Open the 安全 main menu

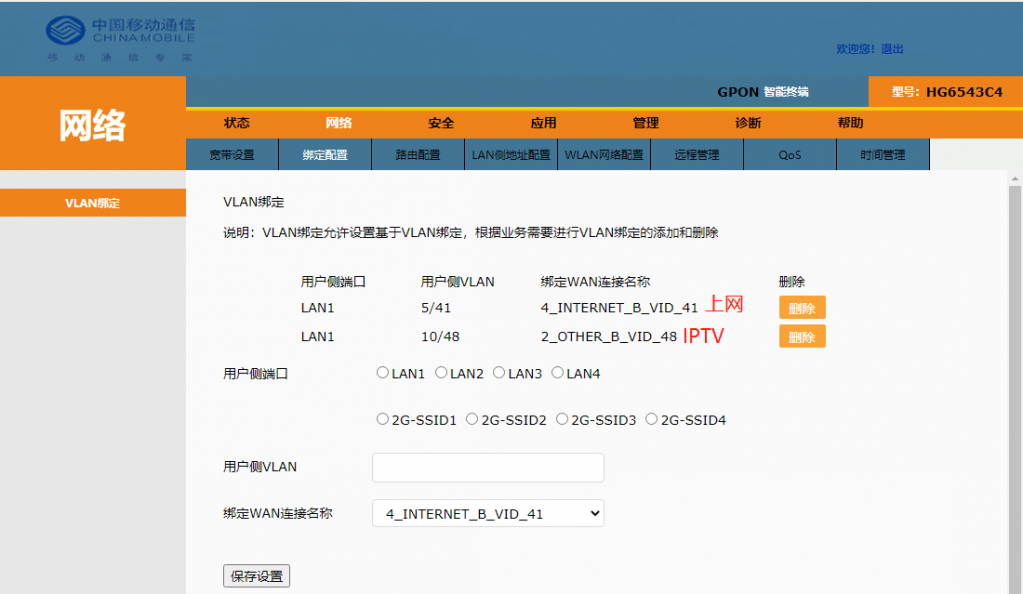[x=441, y=123]
